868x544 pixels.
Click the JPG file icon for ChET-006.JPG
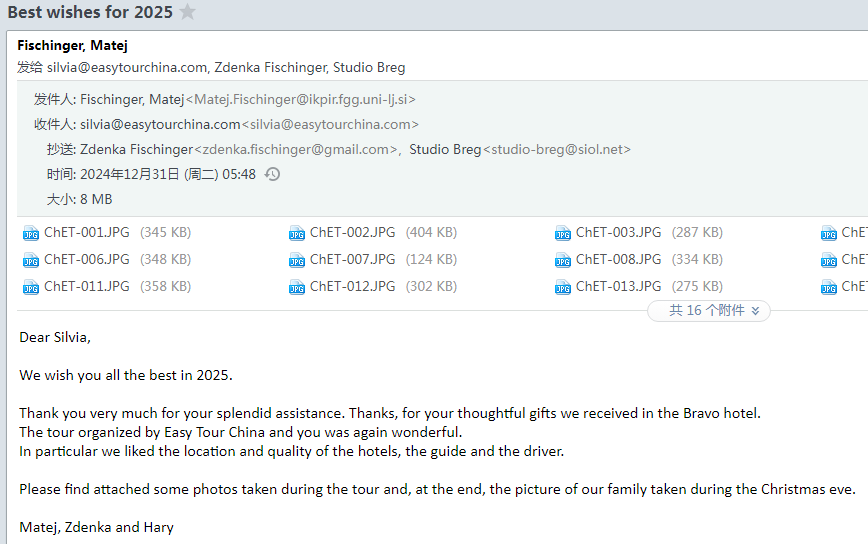coord(31,260)
